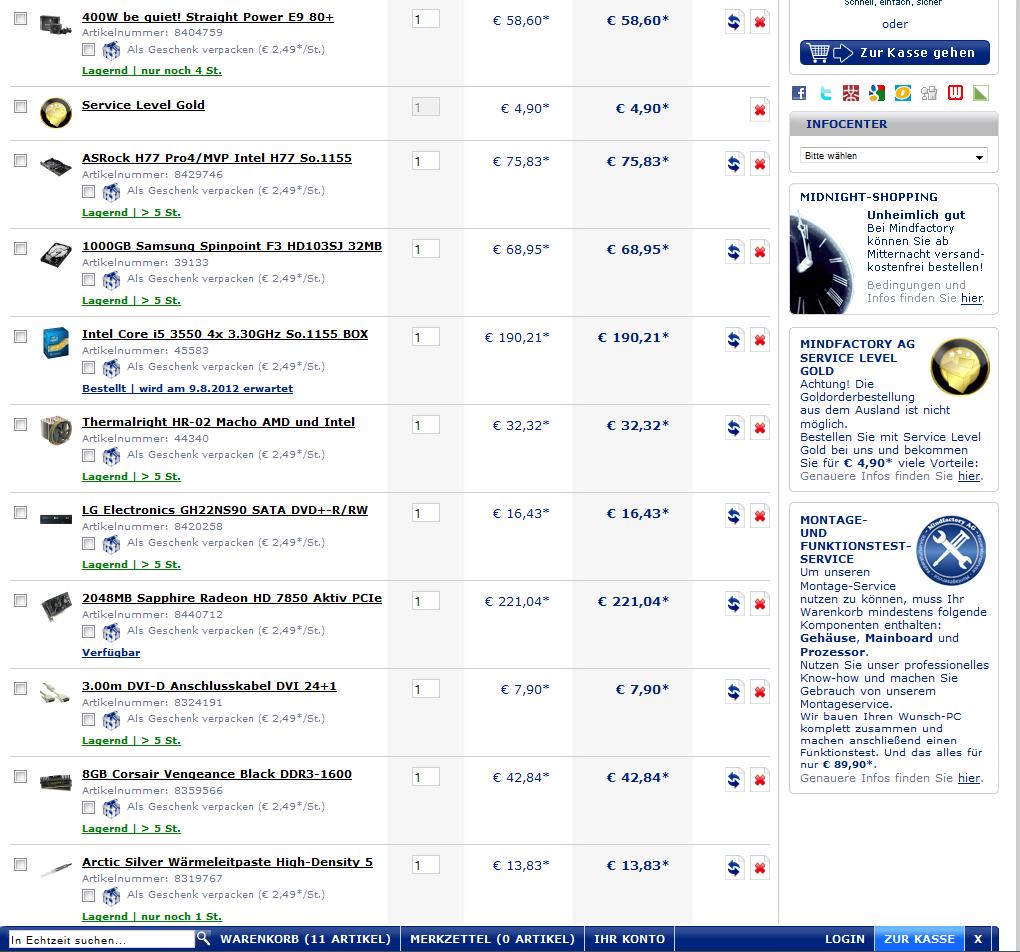This screenshot has width=1020, height=952.
Task: Open 2048MB Sapphire Radeon HD 7850 product link
Action: click(232, 598)
